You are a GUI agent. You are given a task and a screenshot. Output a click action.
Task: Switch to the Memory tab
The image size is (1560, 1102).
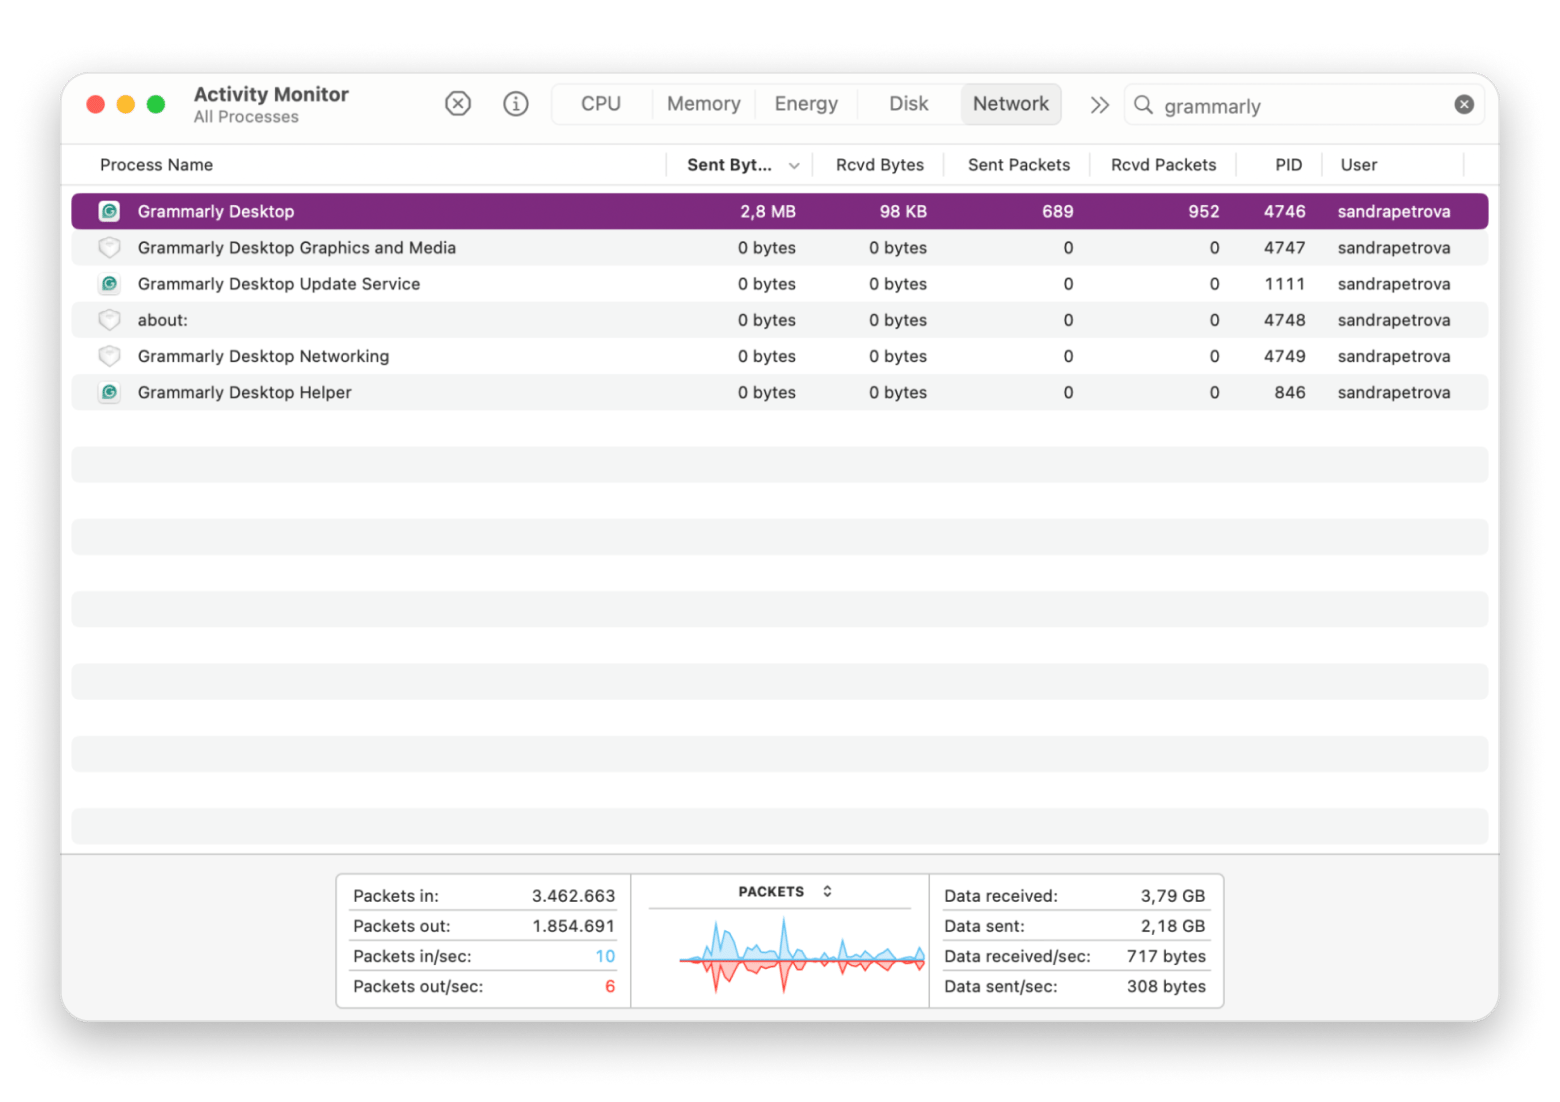[704, 104]
